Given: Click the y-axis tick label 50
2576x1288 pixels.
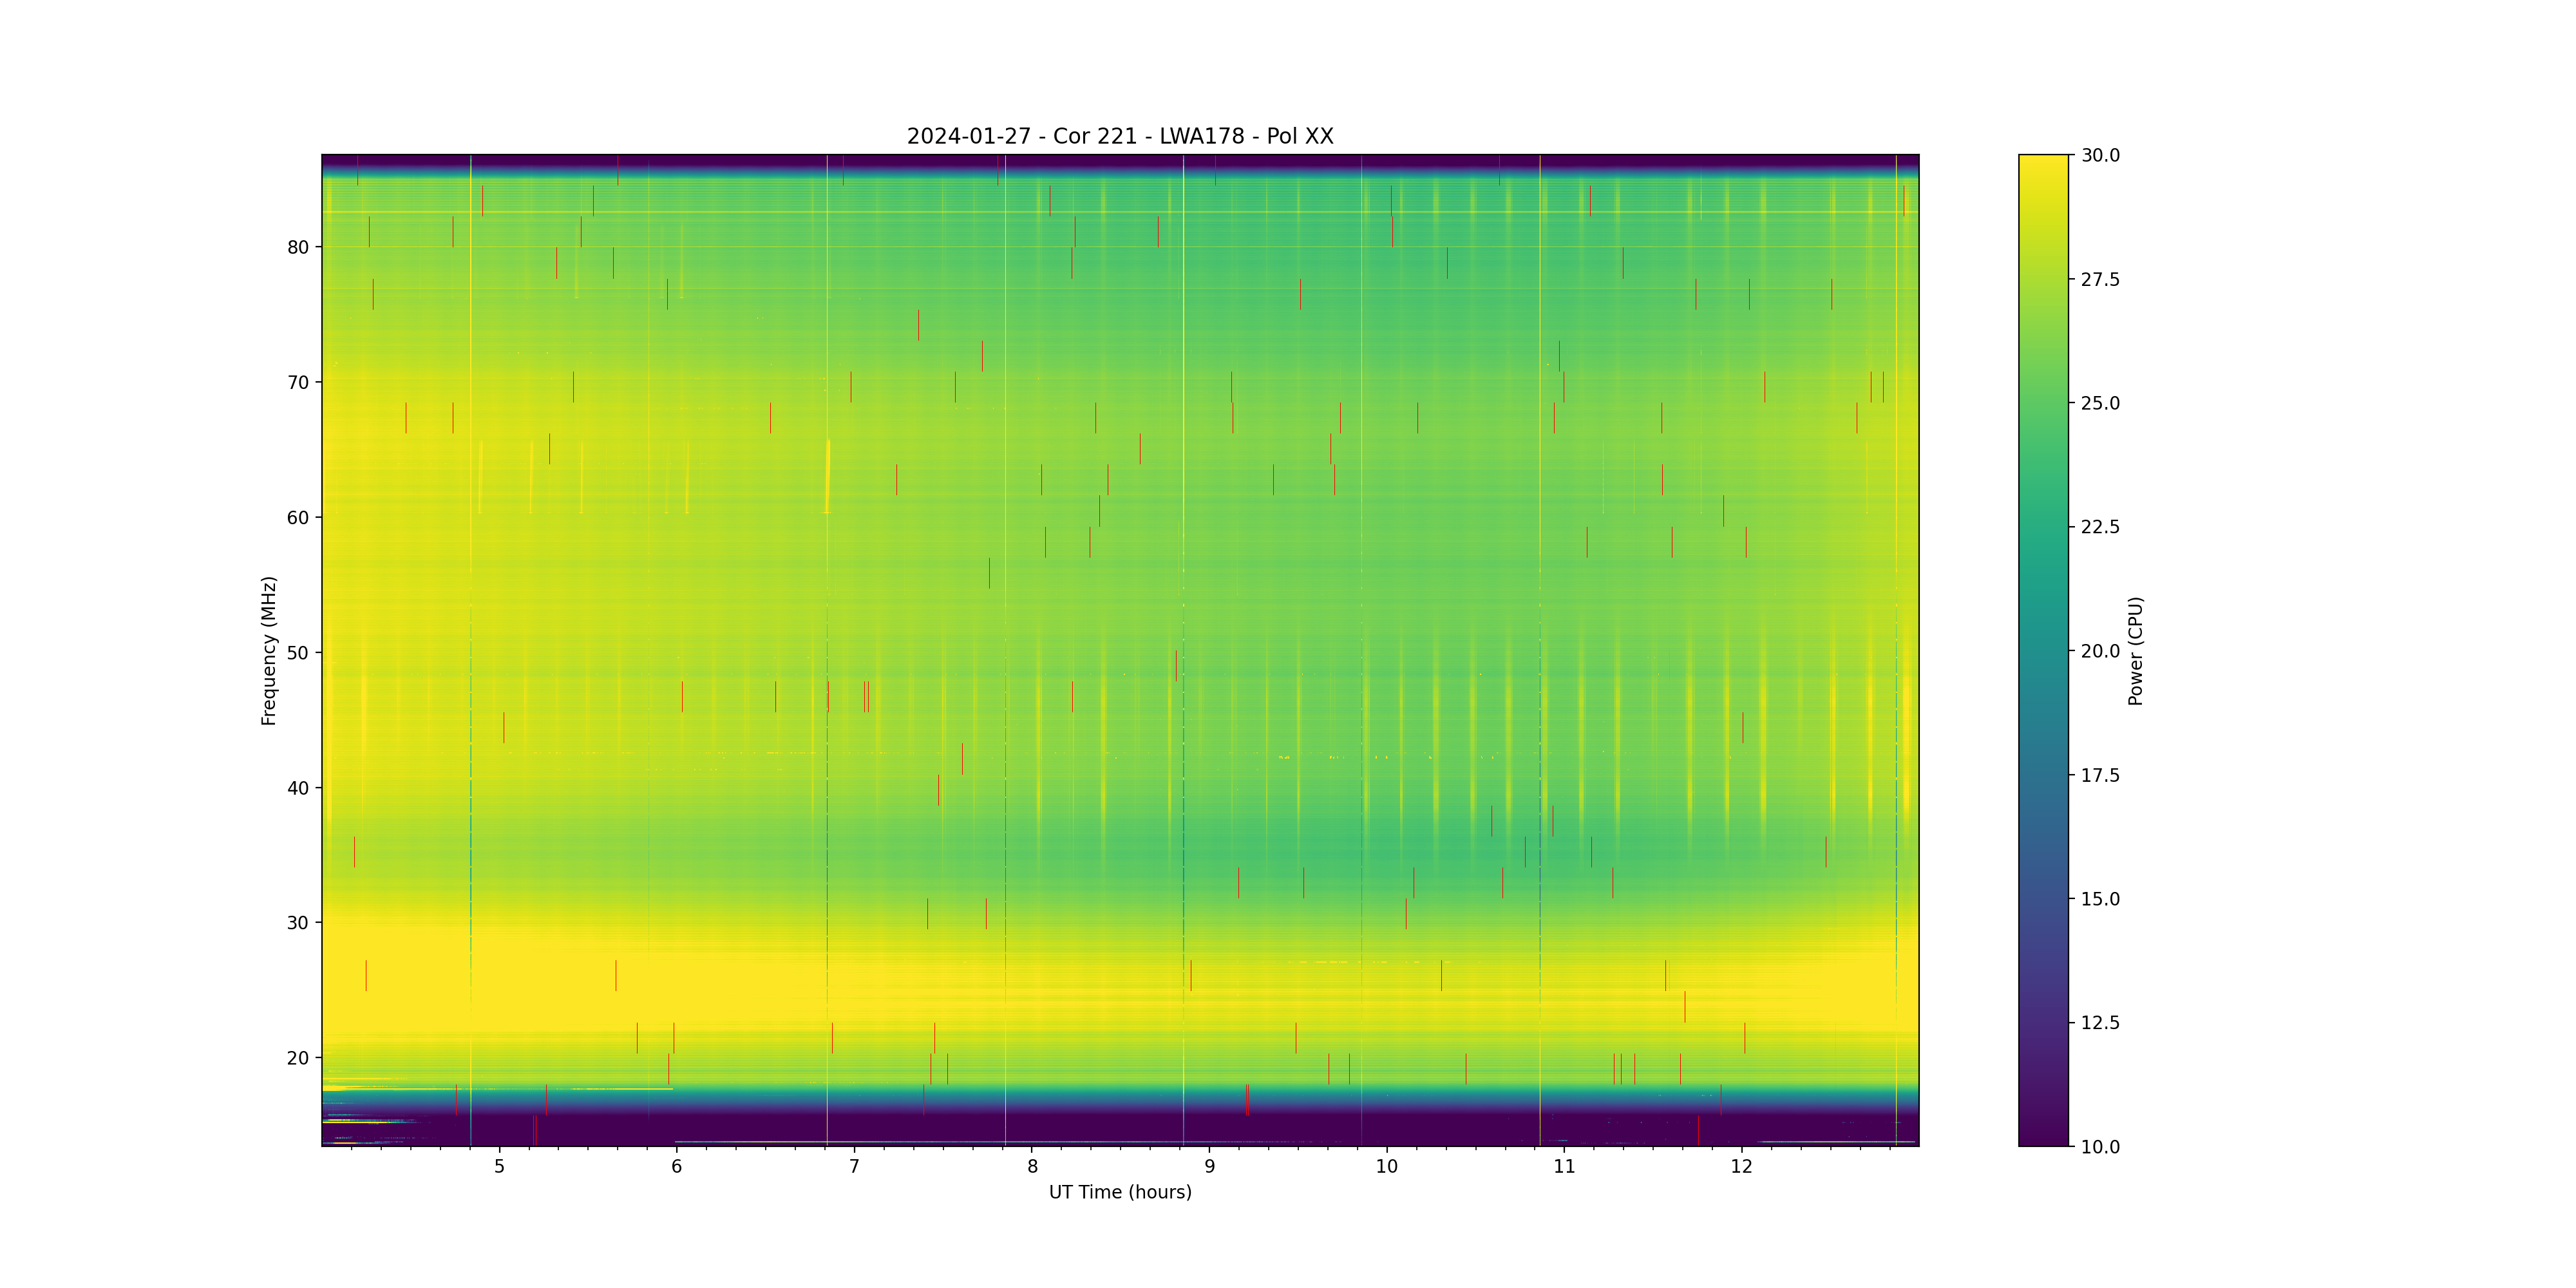Looking at the screenshot, I should [298, 653].
